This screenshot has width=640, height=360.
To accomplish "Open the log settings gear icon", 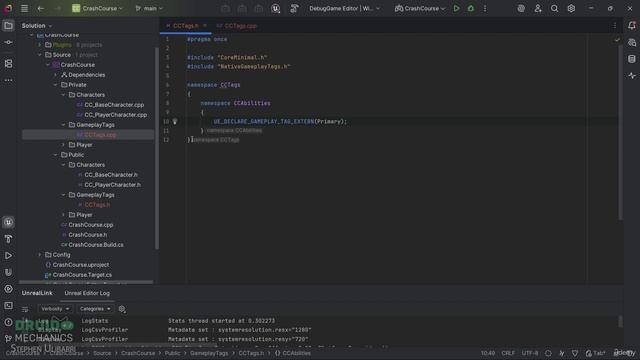I will point(122,309).
